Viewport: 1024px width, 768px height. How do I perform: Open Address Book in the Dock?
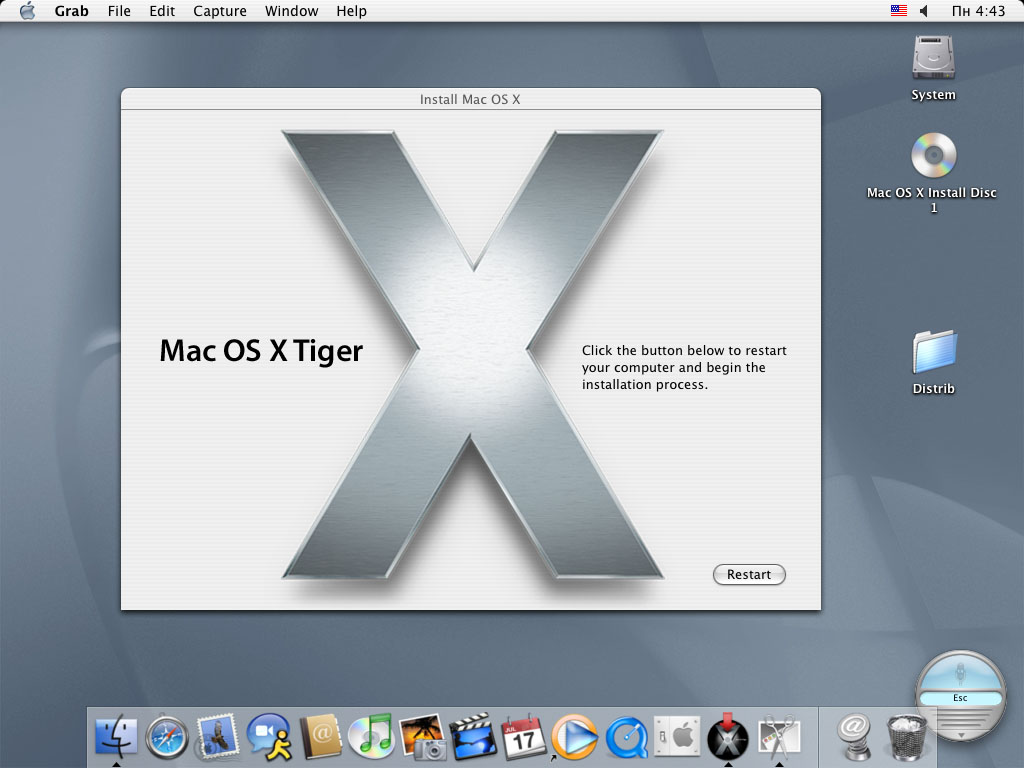pyautogui.click(x=321, y=737)
